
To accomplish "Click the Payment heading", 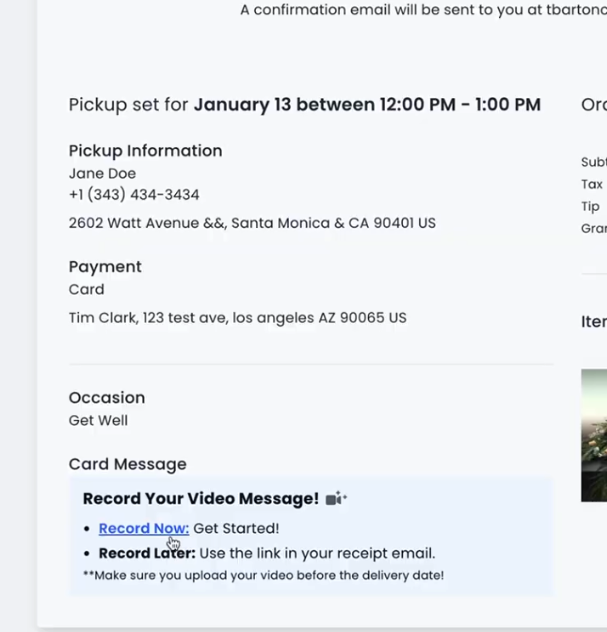I will coord(105,267).
